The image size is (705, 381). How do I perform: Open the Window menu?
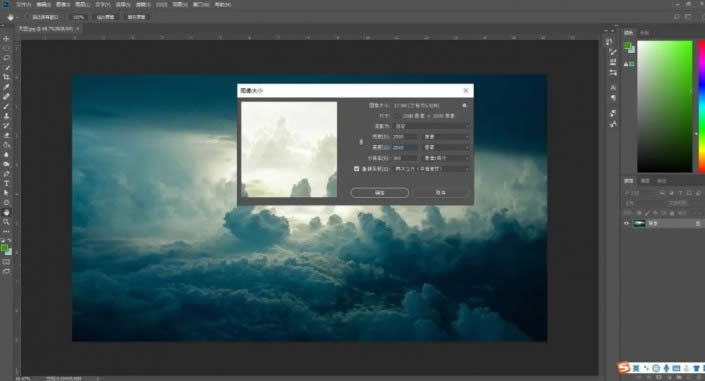[x=201, y=4]
